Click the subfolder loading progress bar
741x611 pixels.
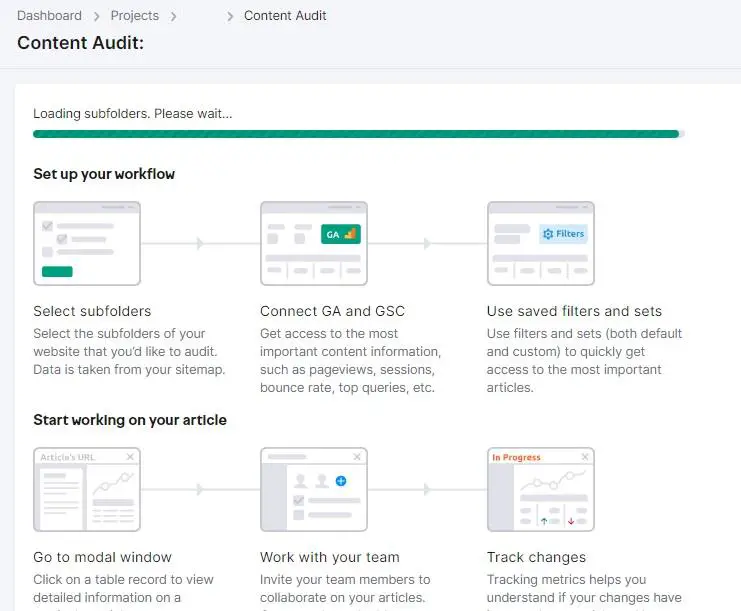click(x=358, y=134)
